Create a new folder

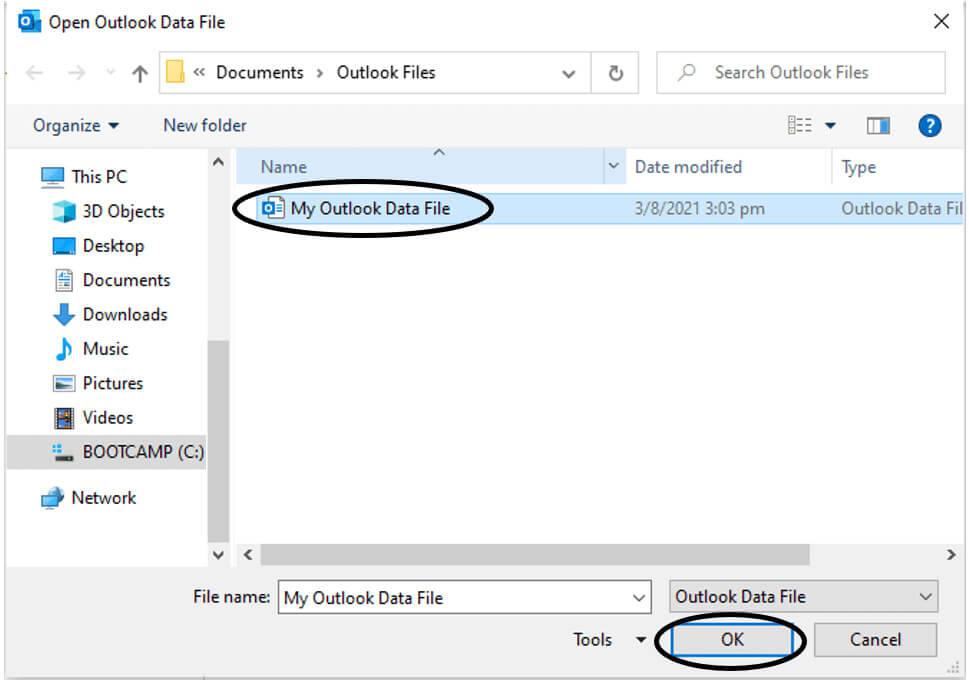[205, 125]
